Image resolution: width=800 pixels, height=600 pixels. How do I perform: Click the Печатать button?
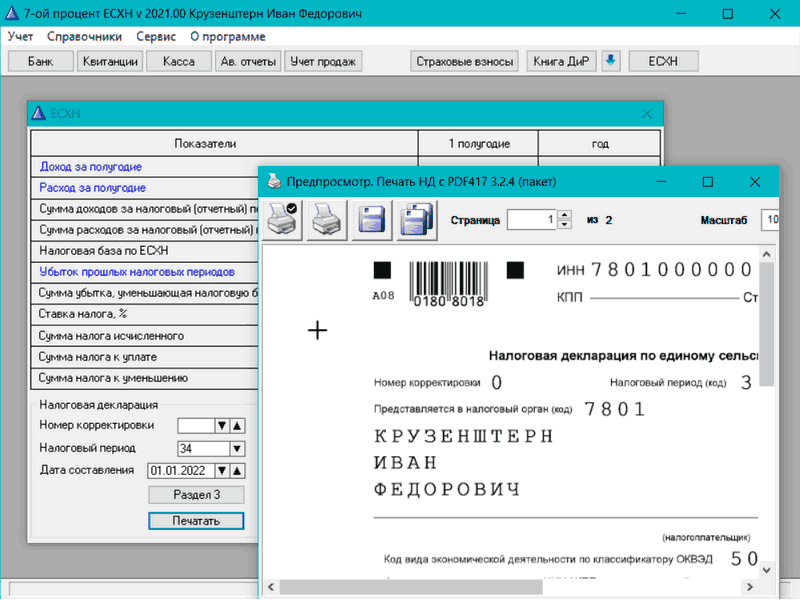tap(195, 520)
